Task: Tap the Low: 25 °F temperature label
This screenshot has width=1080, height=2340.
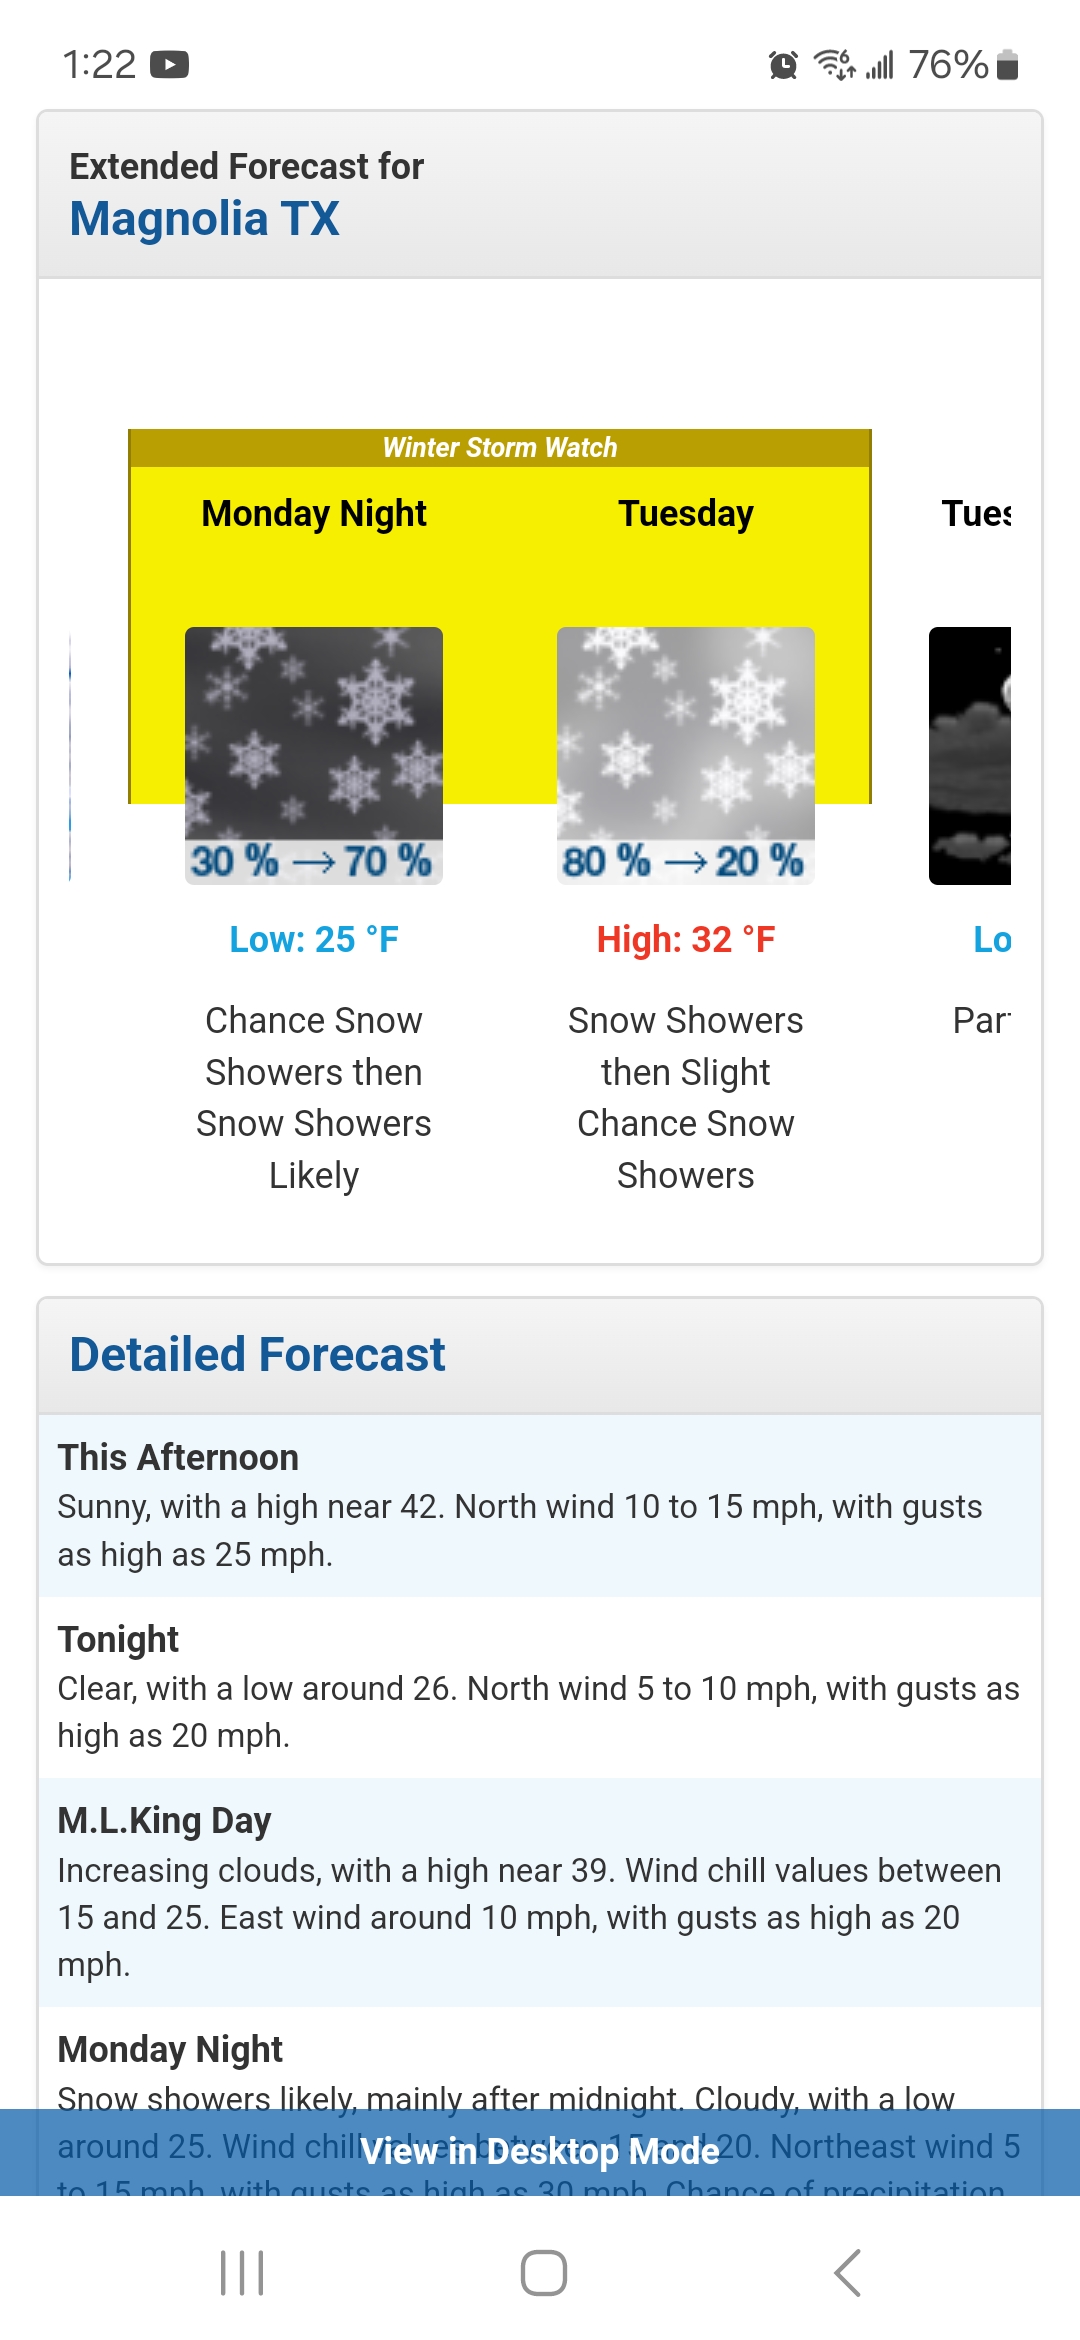Action: [x=314, y=940]
